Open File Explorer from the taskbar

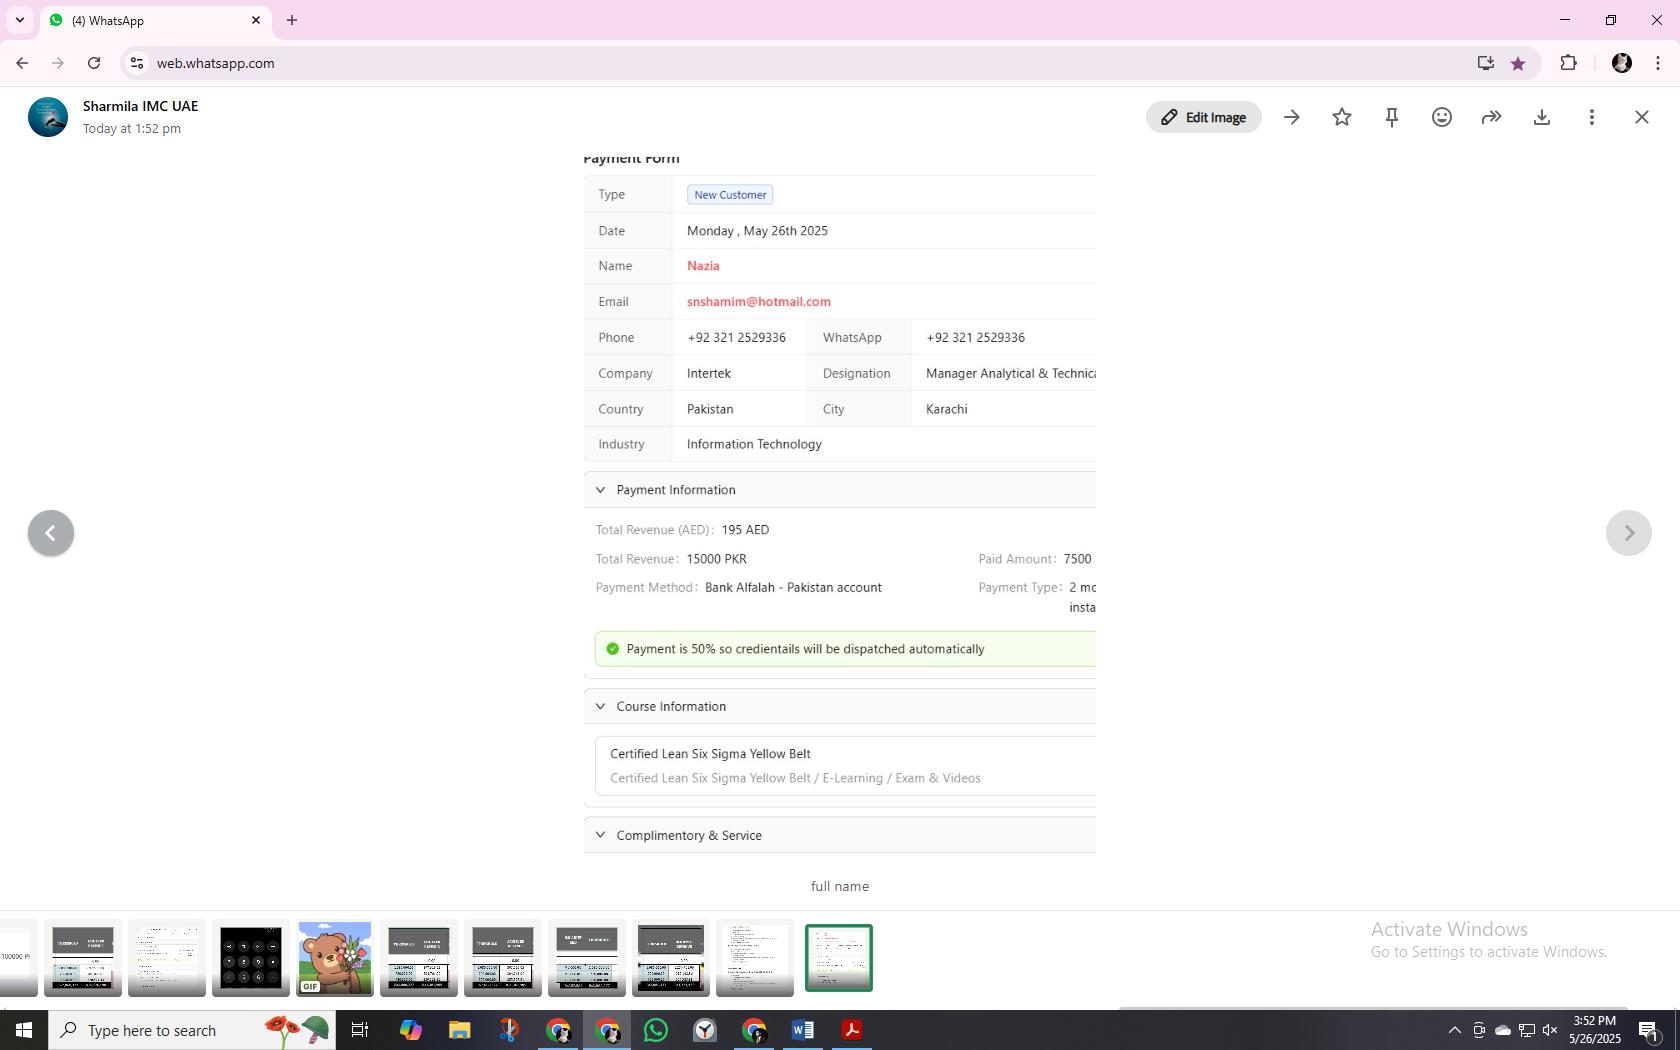click(x=459, y=1030)
